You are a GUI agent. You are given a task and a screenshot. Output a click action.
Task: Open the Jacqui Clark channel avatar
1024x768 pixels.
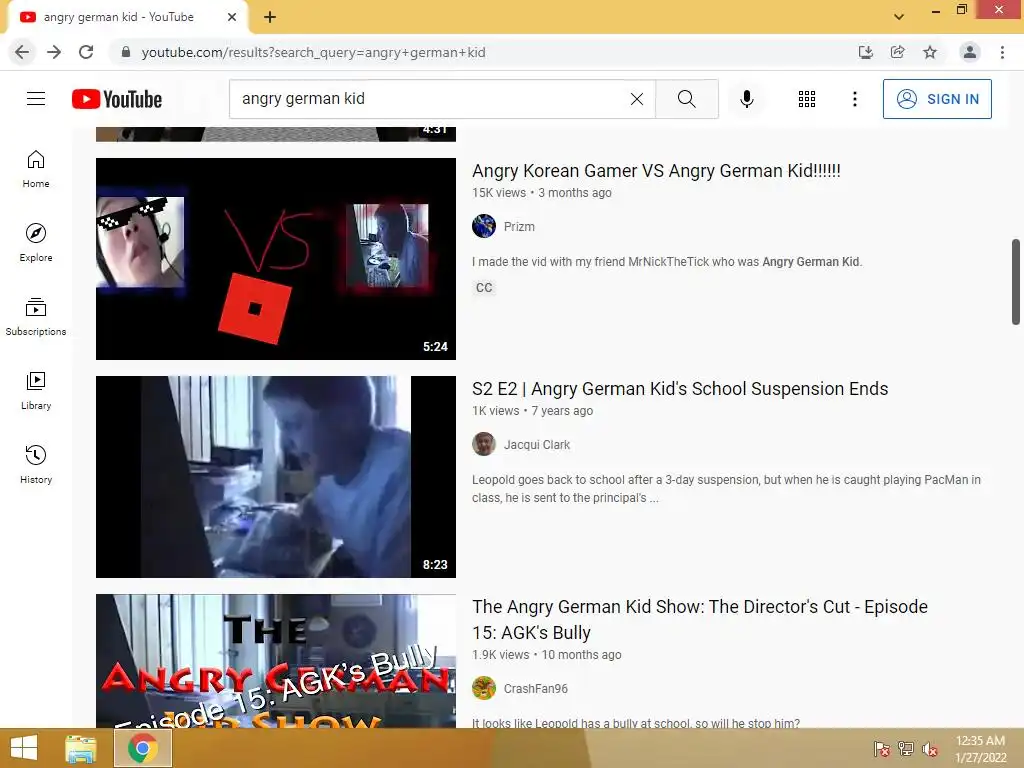(484, 444)
